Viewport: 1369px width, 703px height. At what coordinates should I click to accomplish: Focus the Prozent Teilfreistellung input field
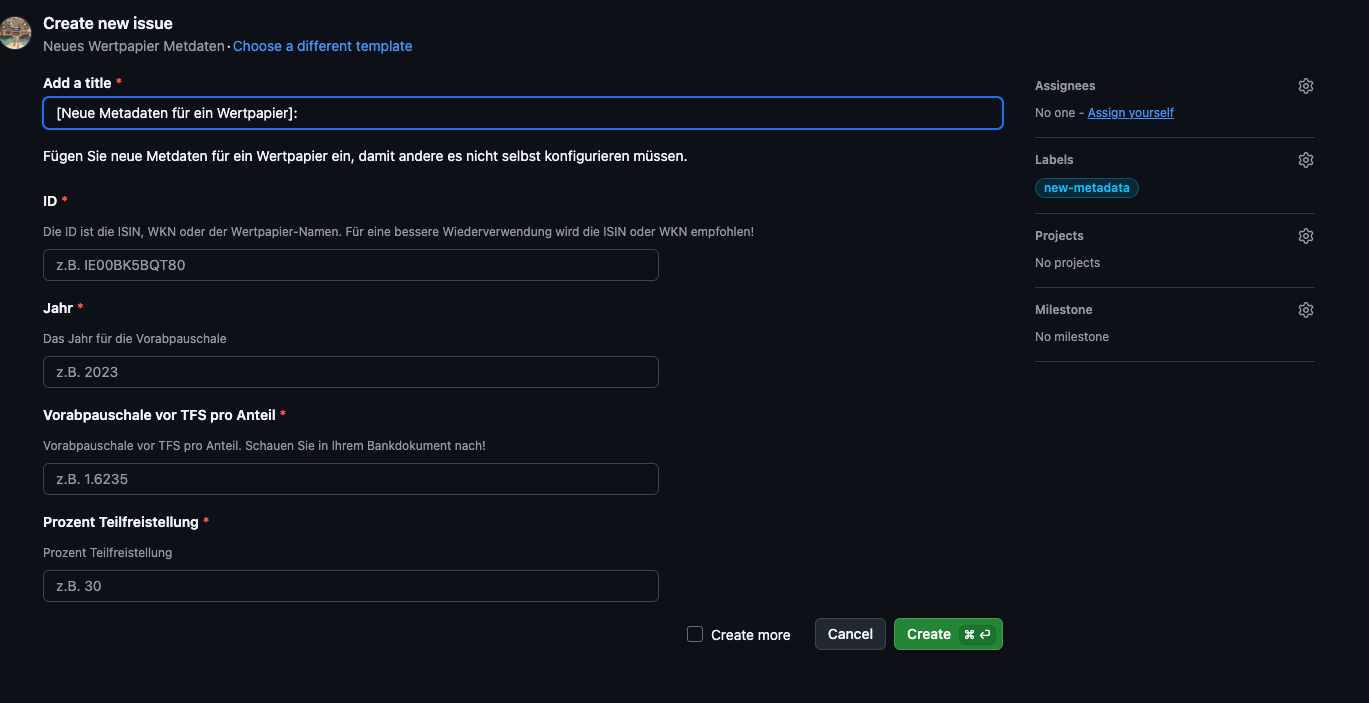click(x=350, y=586)
